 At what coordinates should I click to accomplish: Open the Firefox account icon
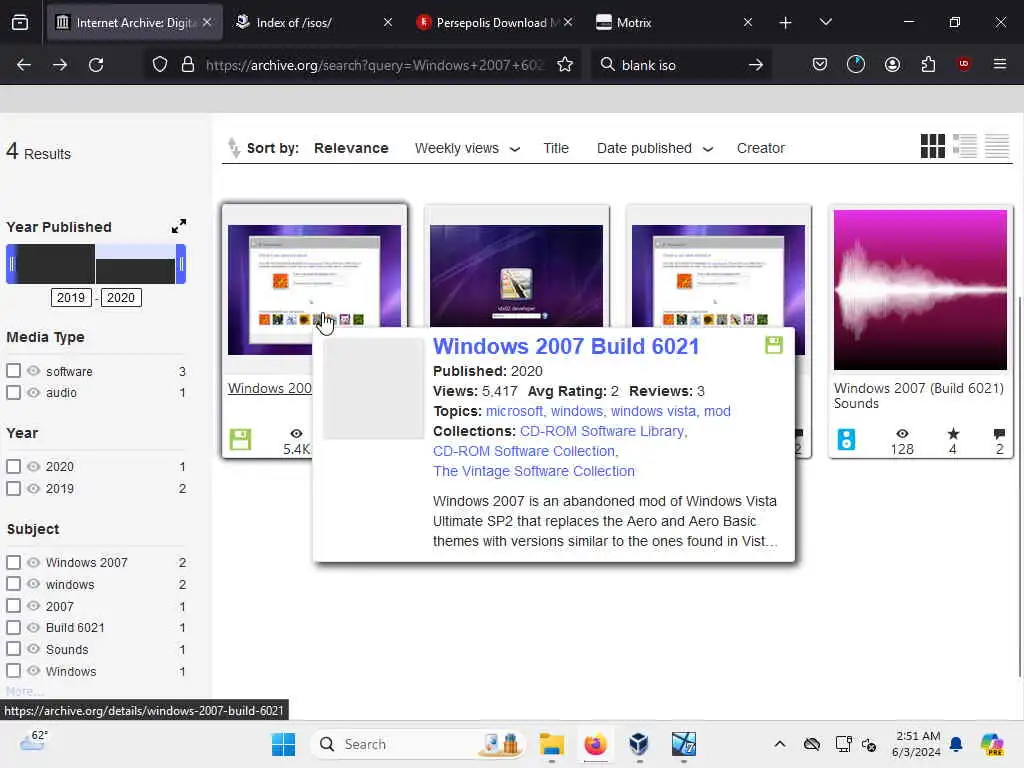892,64
